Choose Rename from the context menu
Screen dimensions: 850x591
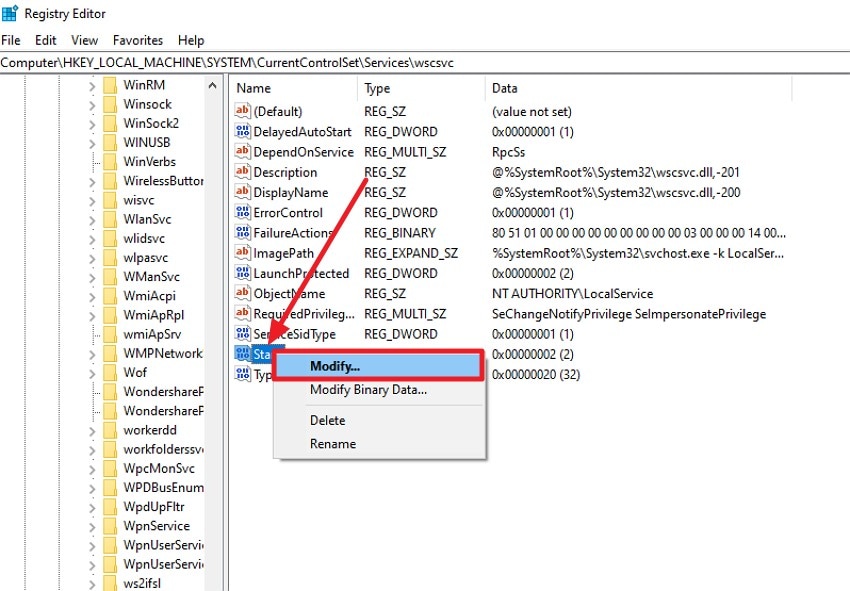[x=378, y=444]
